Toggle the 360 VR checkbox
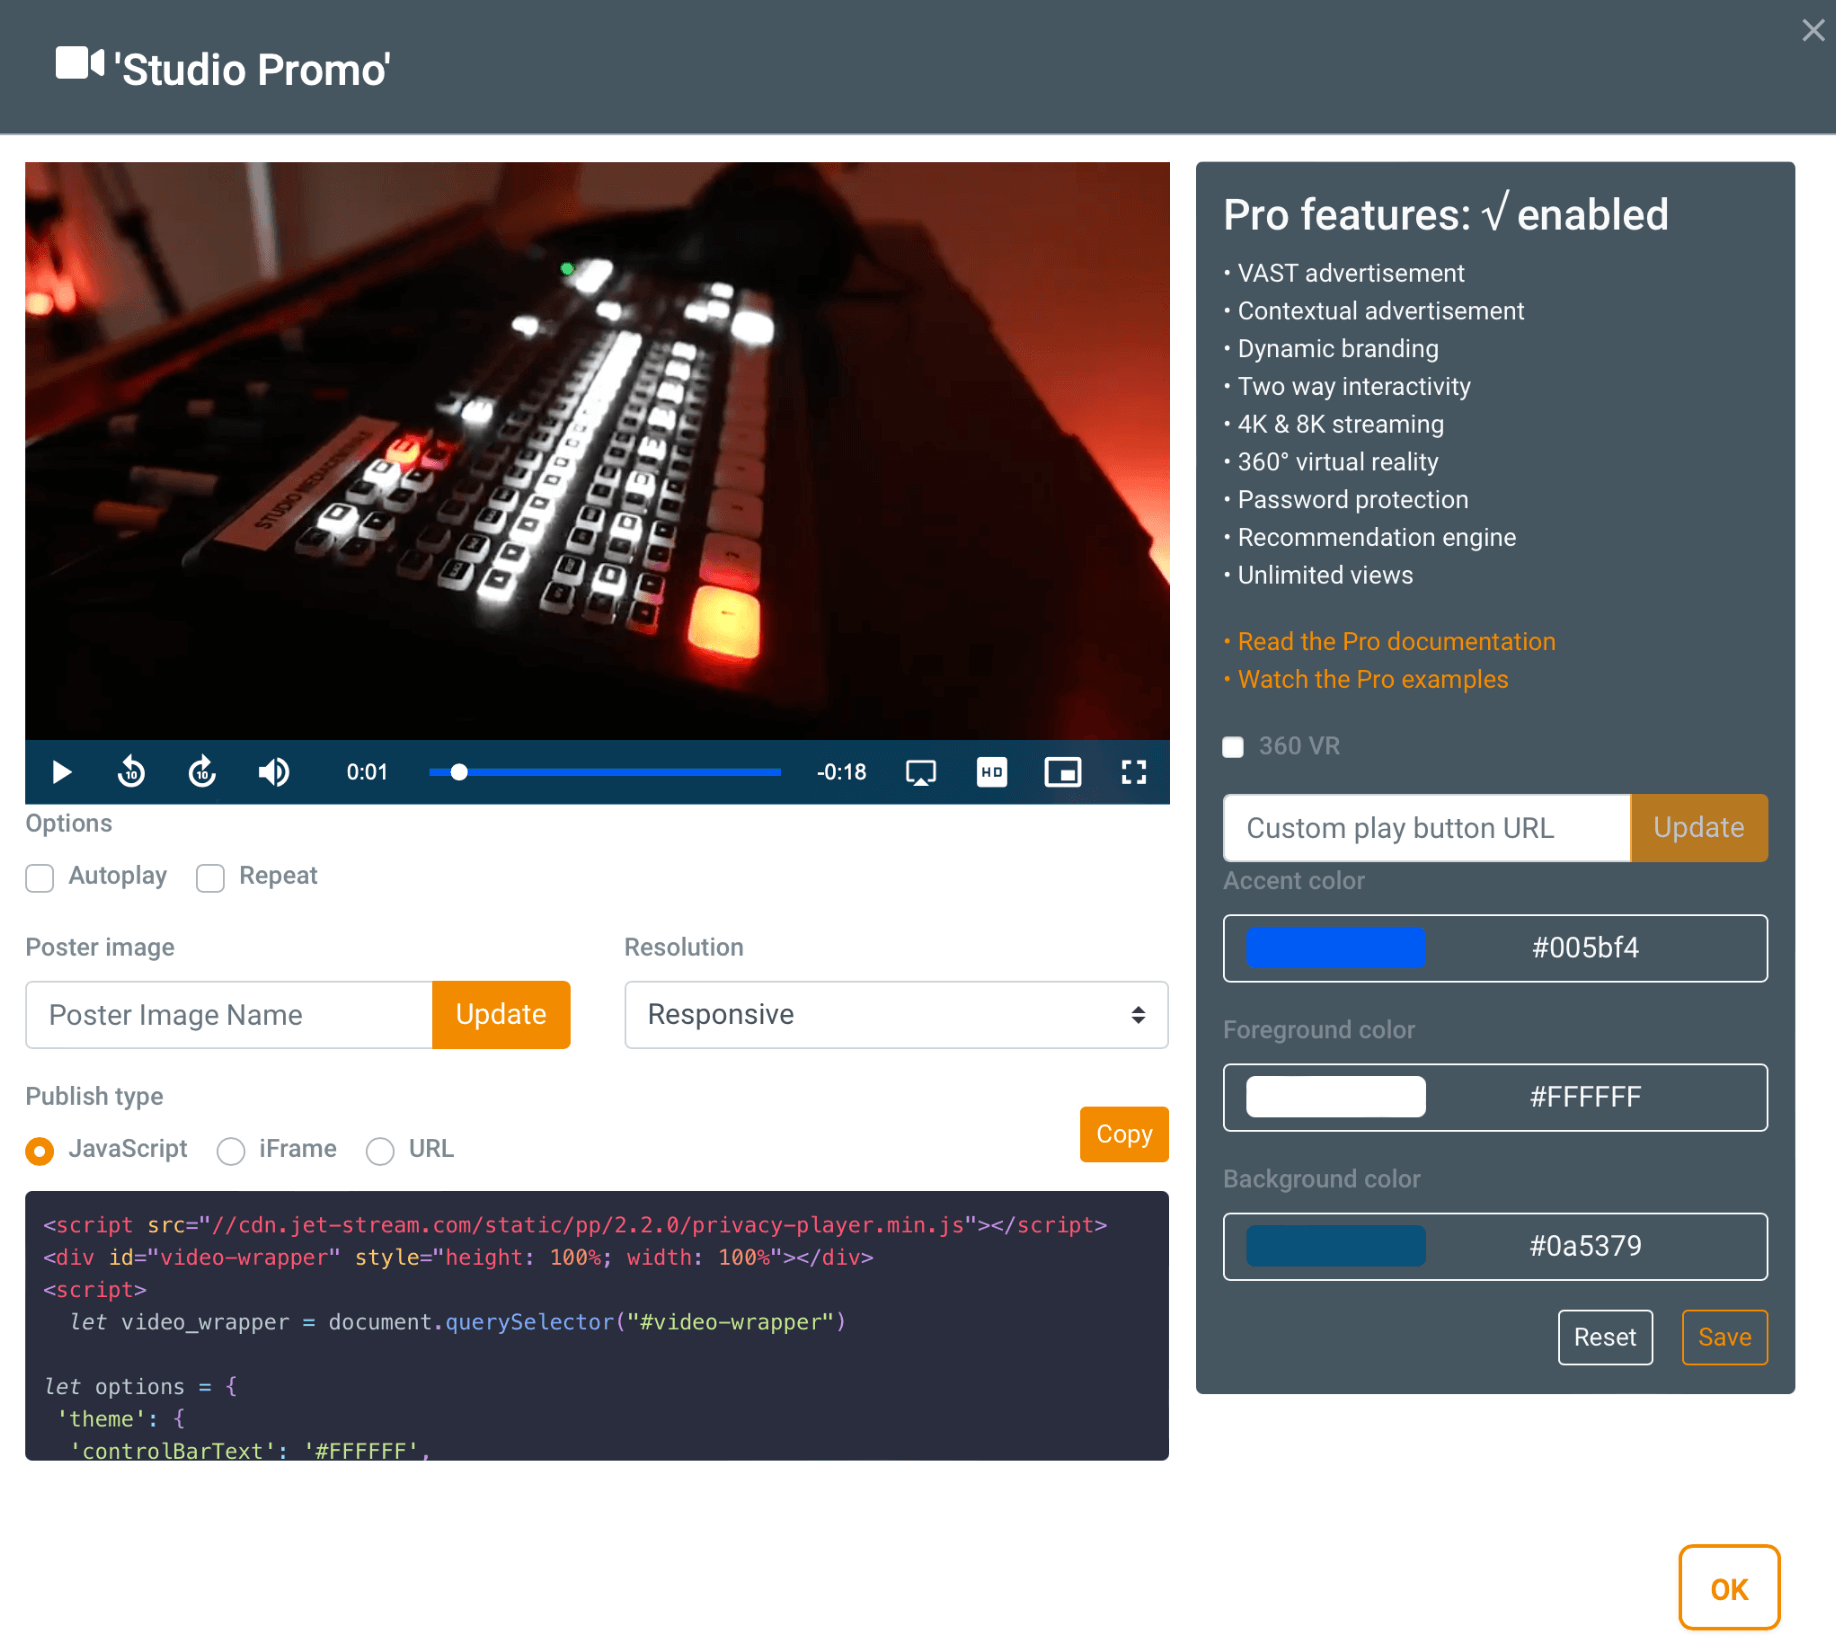The height and width of the screenshot is (1648, 1836). [x=1233, y=746]
